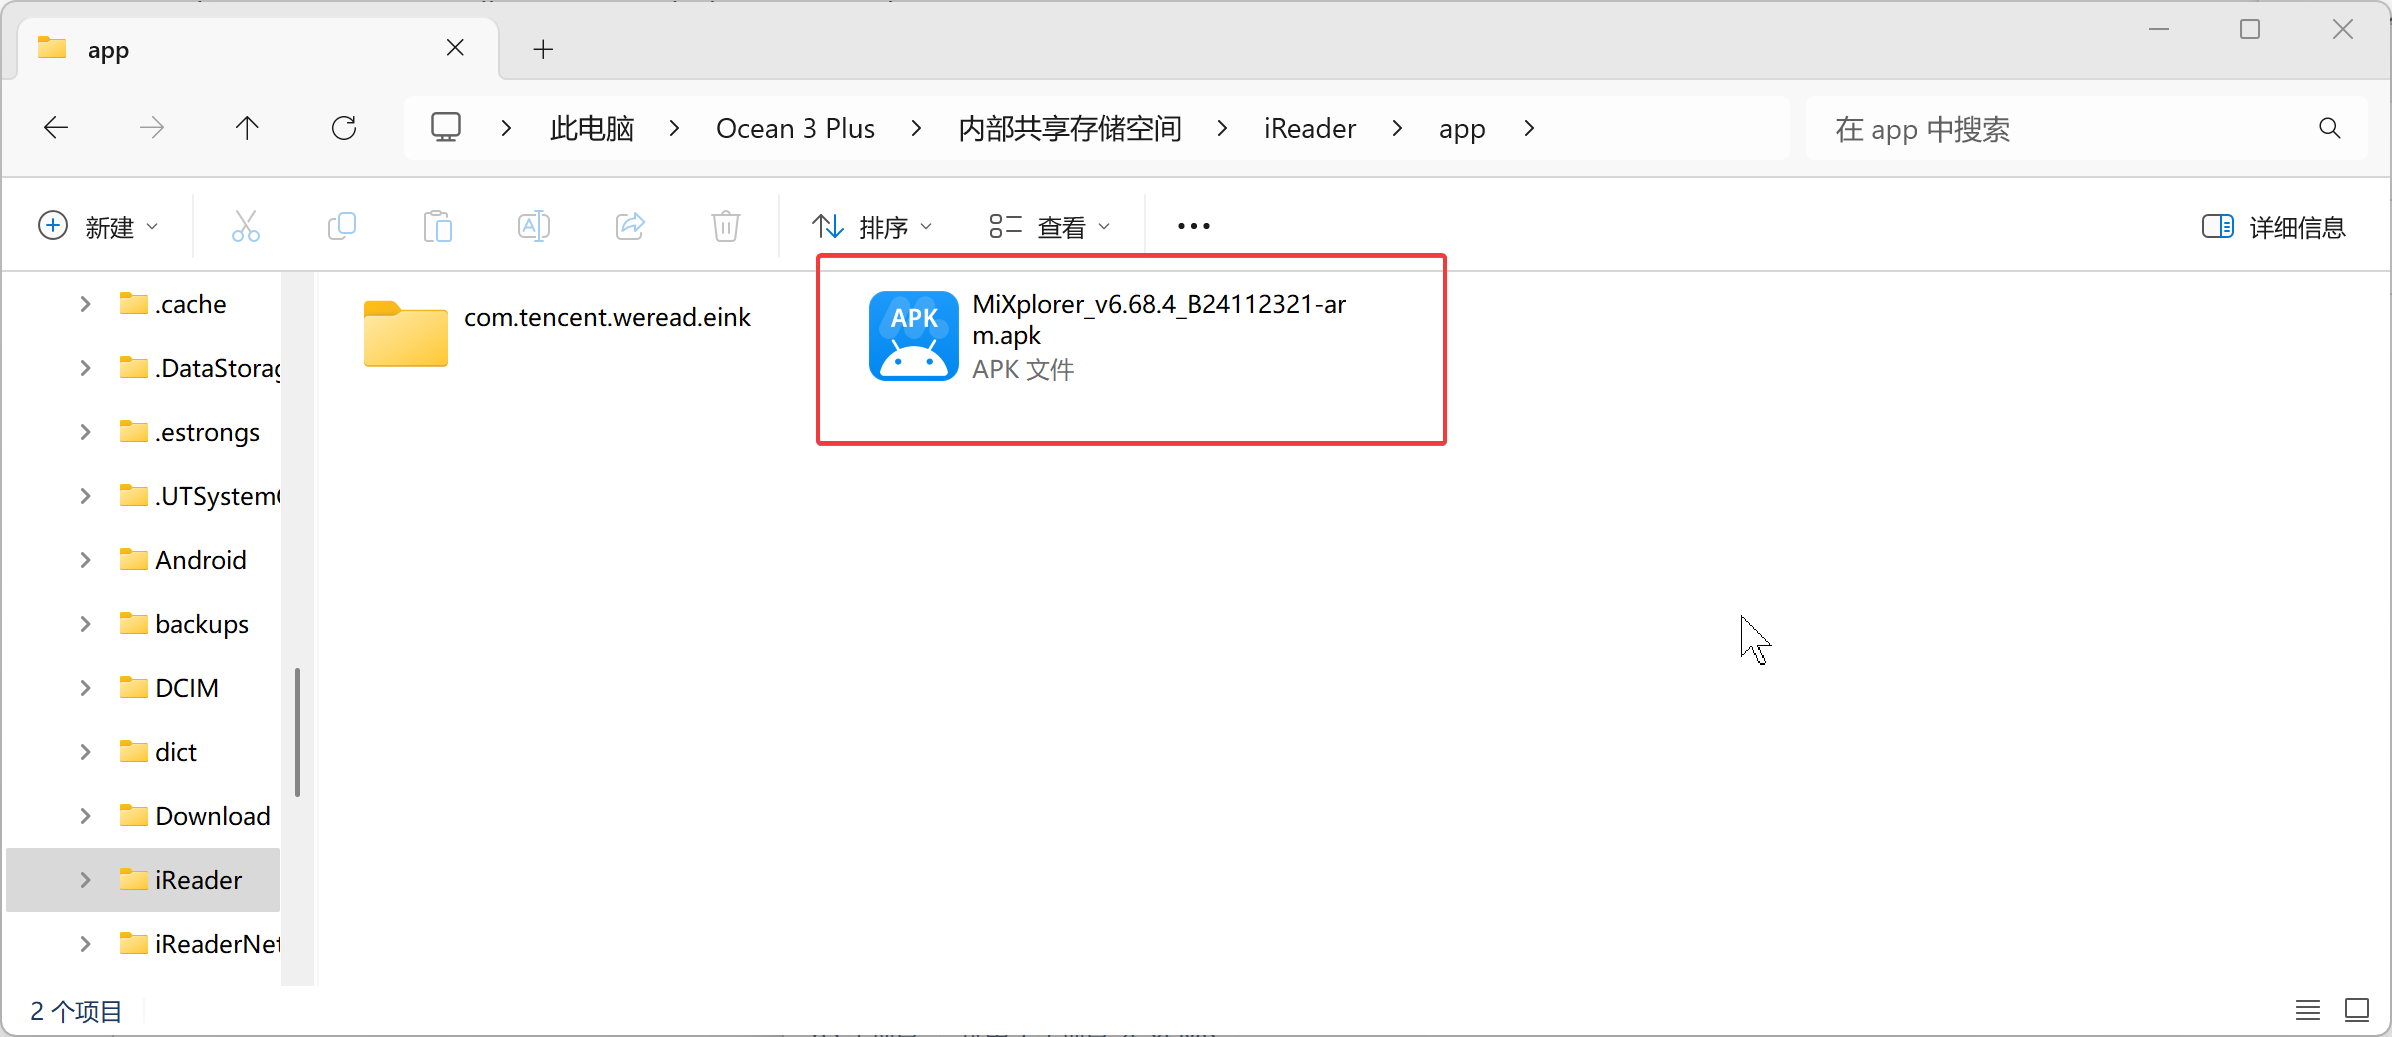Click Ocean 3 Plus breadcrumb
This screenshot has height=1037, width=2392.
pyautogui.click(x=795, y=128)
